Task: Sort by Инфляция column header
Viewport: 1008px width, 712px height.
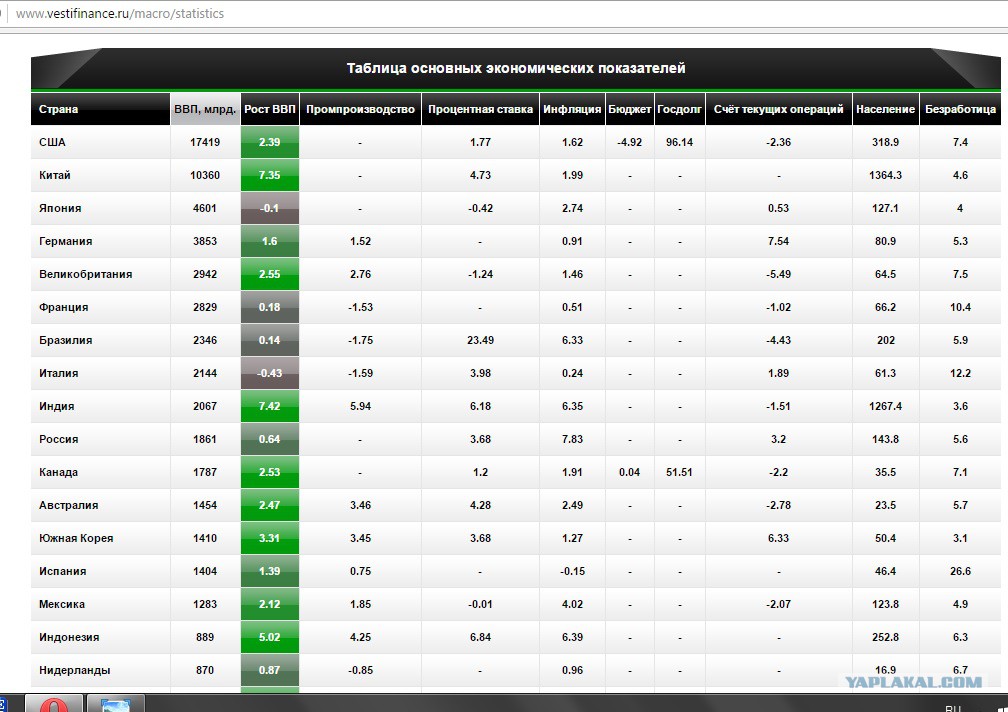Action: coord(572,109)
